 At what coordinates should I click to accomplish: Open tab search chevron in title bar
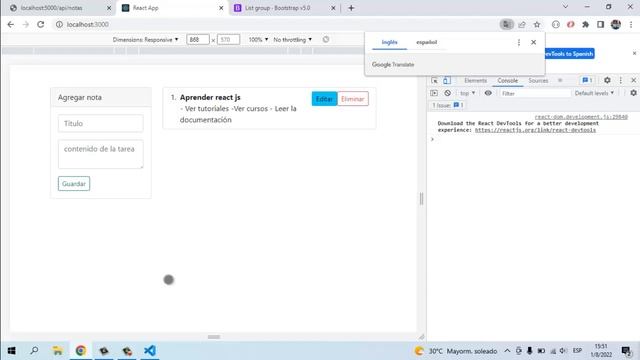565,7
